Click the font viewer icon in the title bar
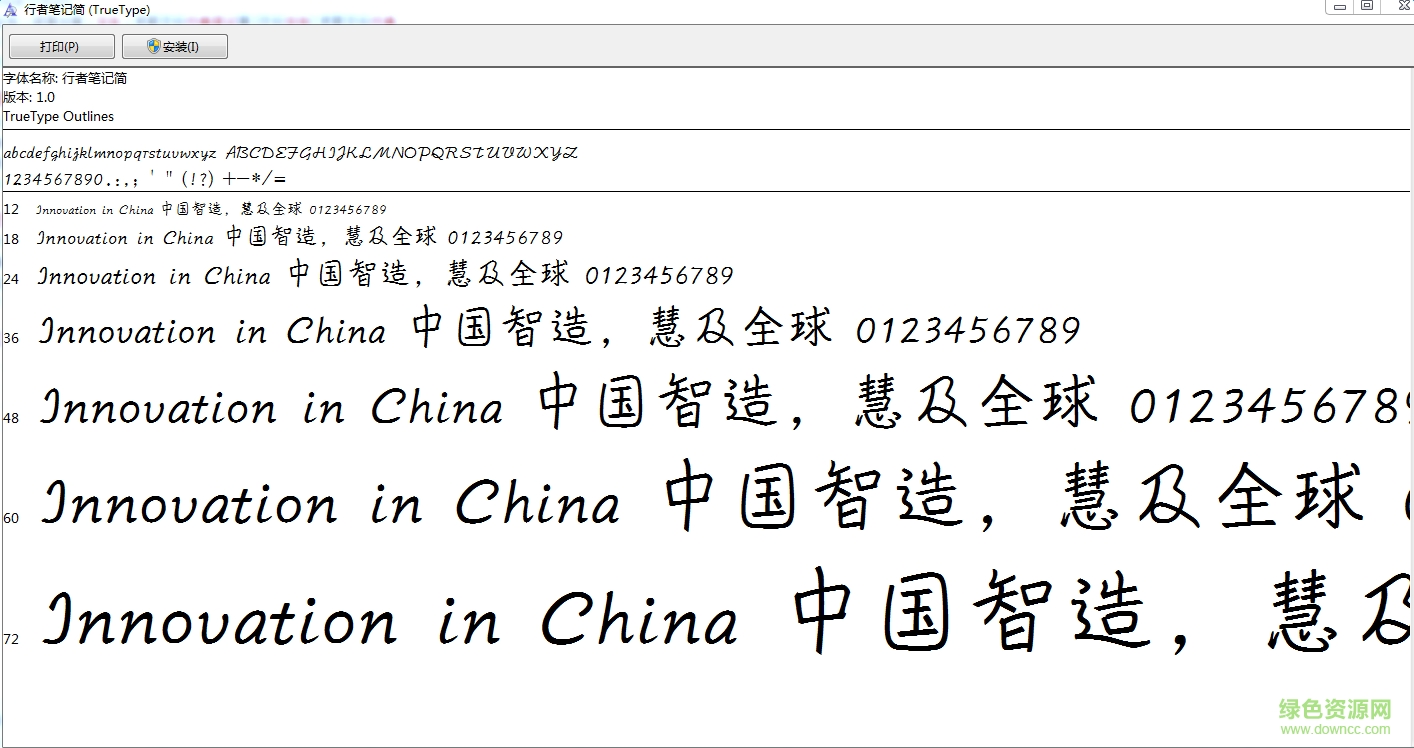 [x=9, y=9]
